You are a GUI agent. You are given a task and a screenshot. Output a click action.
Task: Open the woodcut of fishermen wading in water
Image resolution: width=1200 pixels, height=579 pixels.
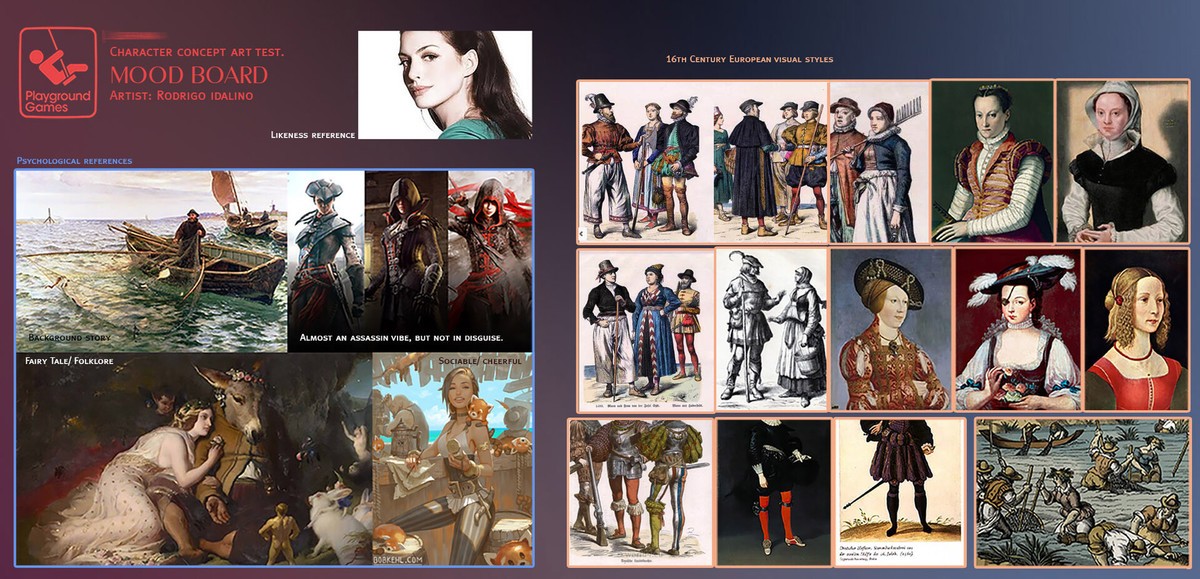[x=1082, y=492]
